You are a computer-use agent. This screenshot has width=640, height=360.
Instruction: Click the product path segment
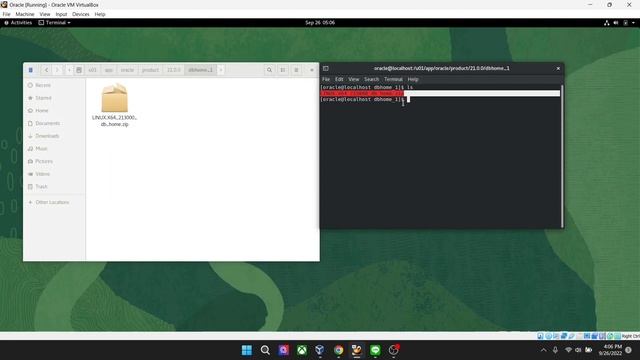[x=150, y=70]
